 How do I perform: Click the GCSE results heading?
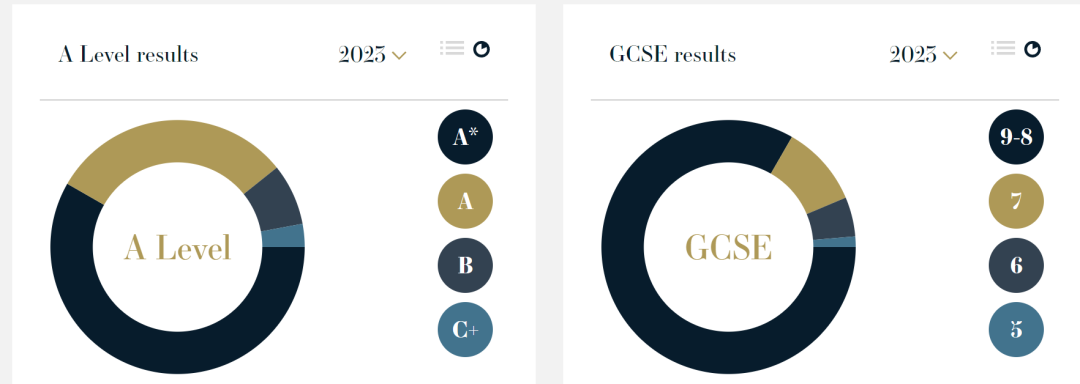(672, 54)
